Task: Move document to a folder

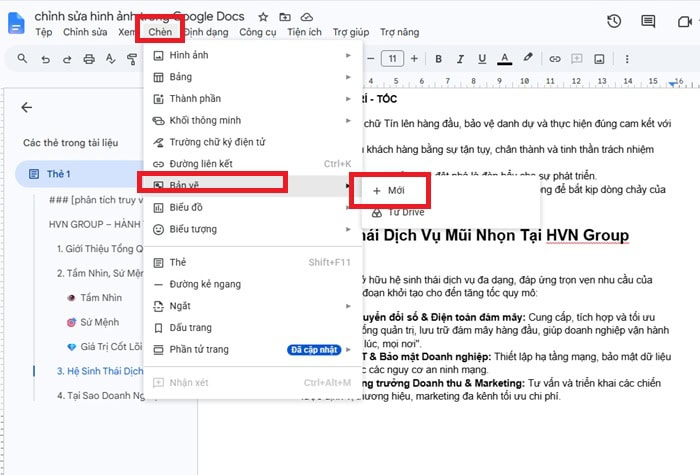Action: coord(285,17)
